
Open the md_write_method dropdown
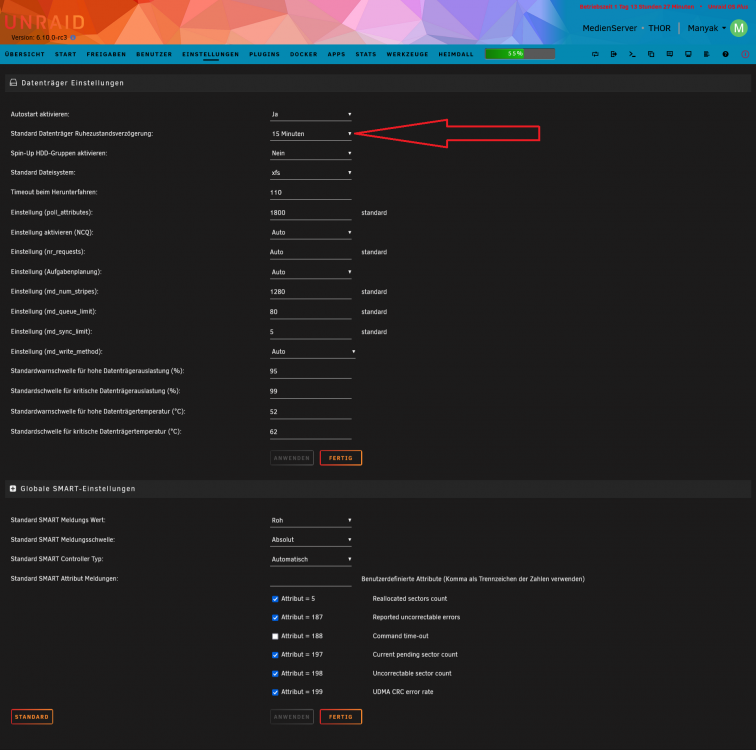click(312, 351)
